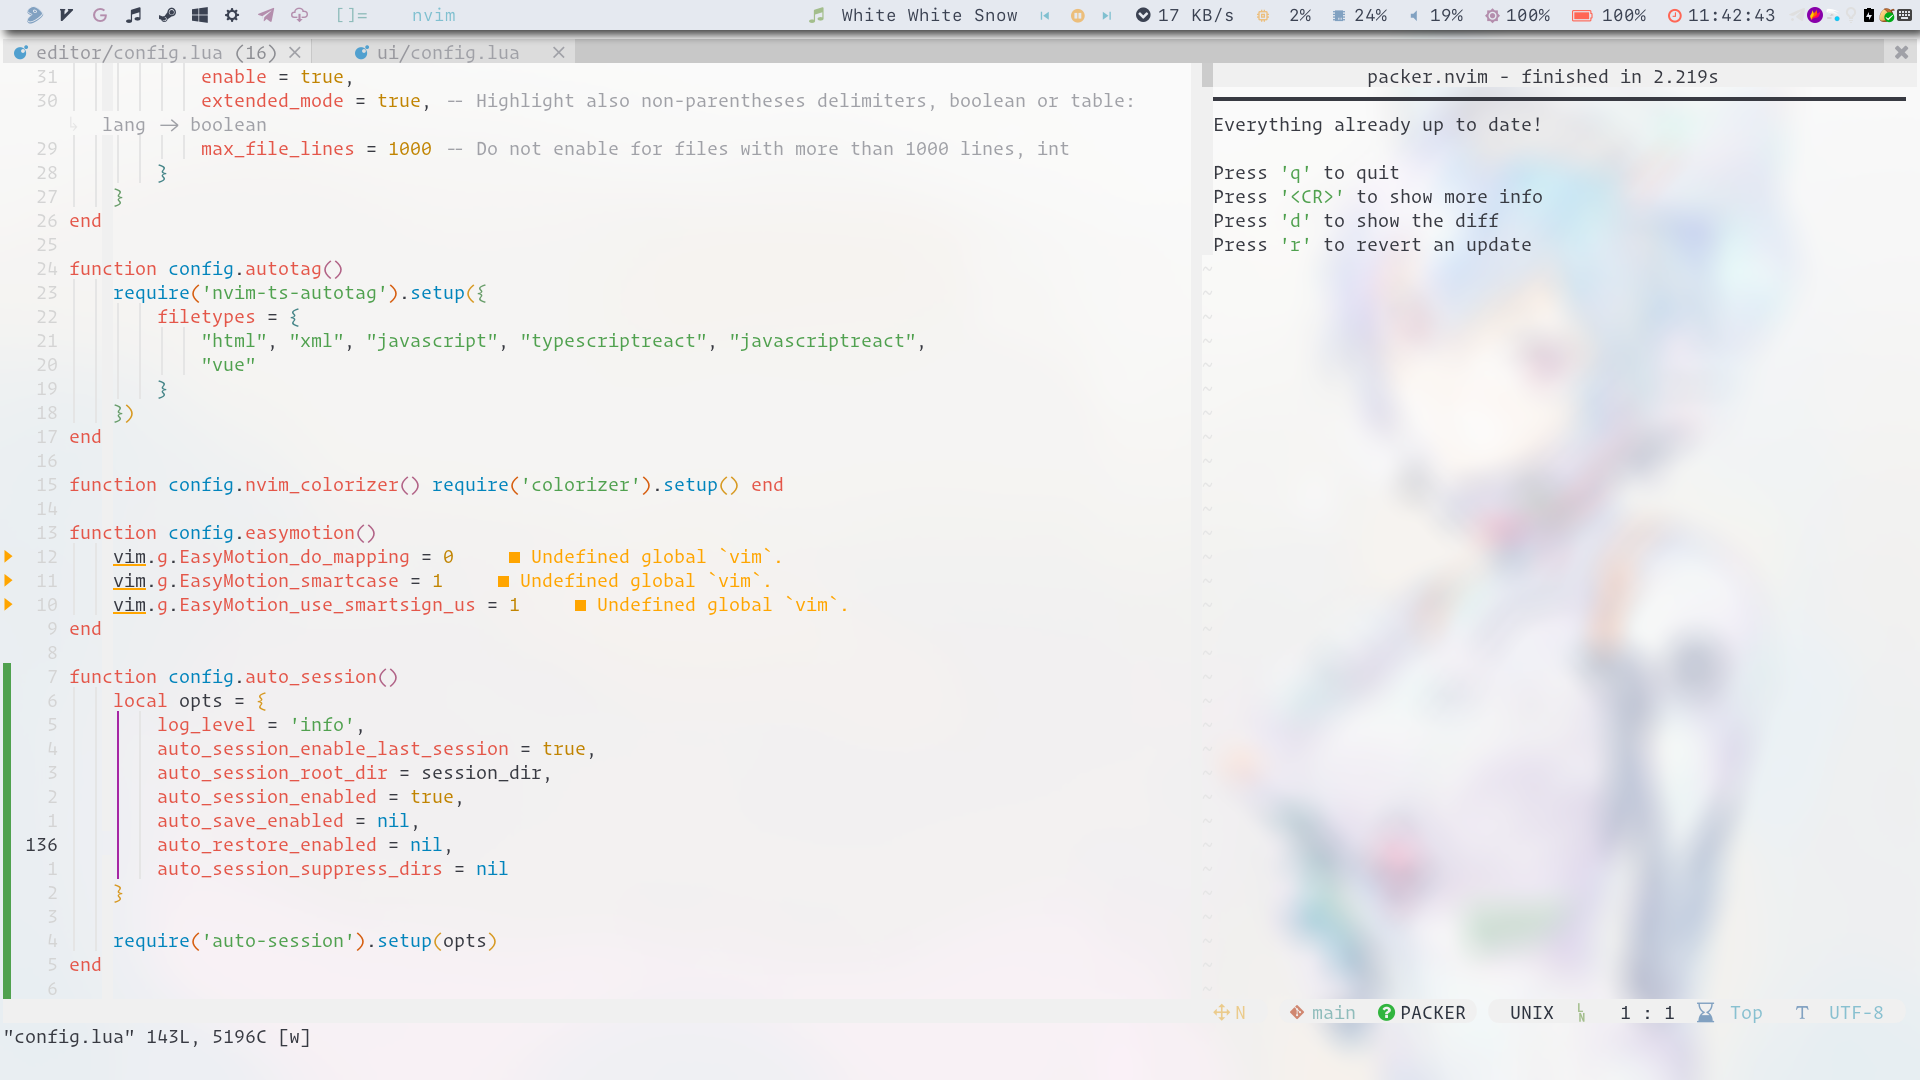Click the UTF-8 encoding label
This screenshot has height=1080, width=1920.
1855,1013
